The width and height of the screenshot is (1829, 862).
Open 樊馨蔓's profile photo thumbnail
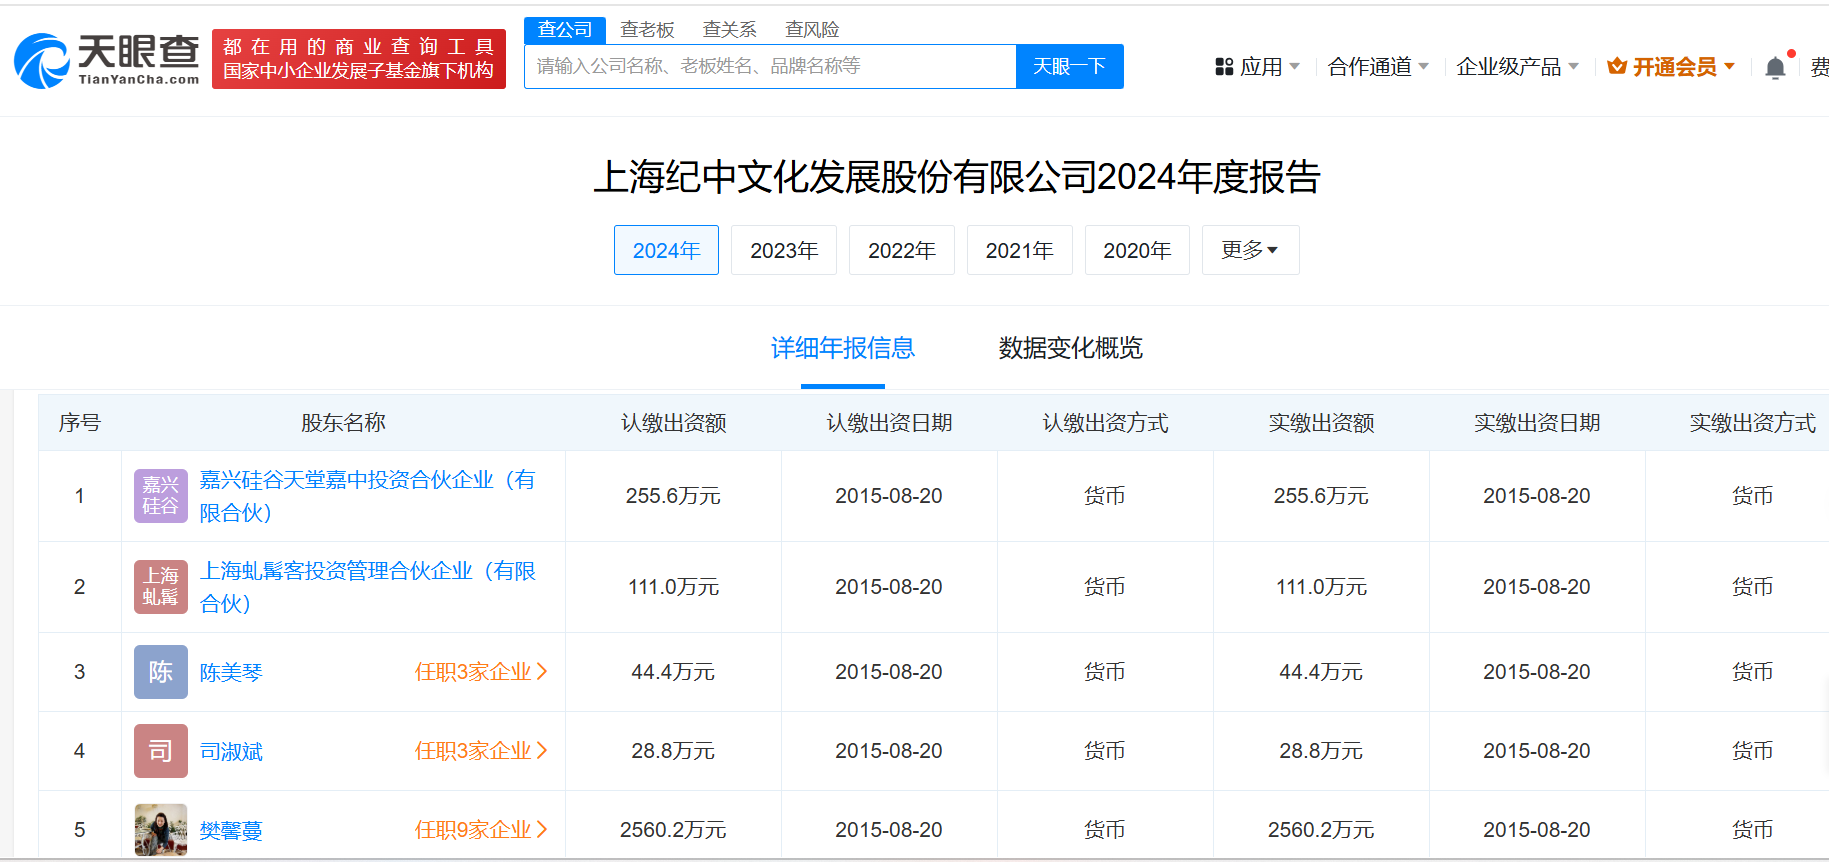coord(160,830)
